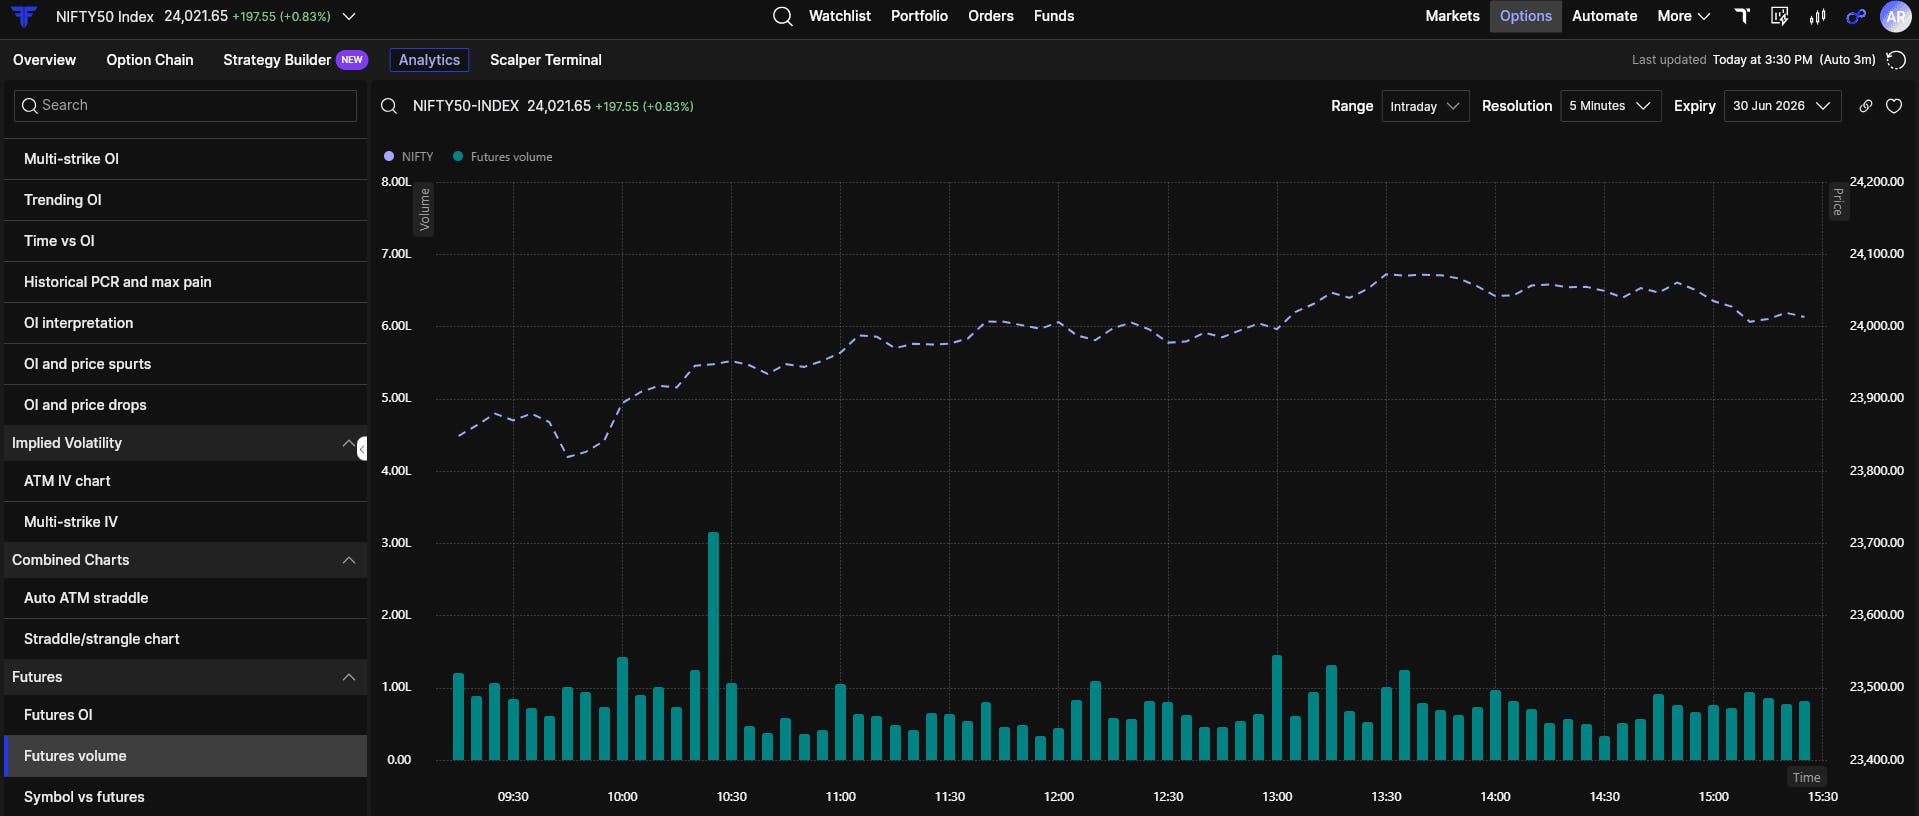Switch to the Option Chain tab
This screenshot has width=1919, height=816.
point(150,60)
